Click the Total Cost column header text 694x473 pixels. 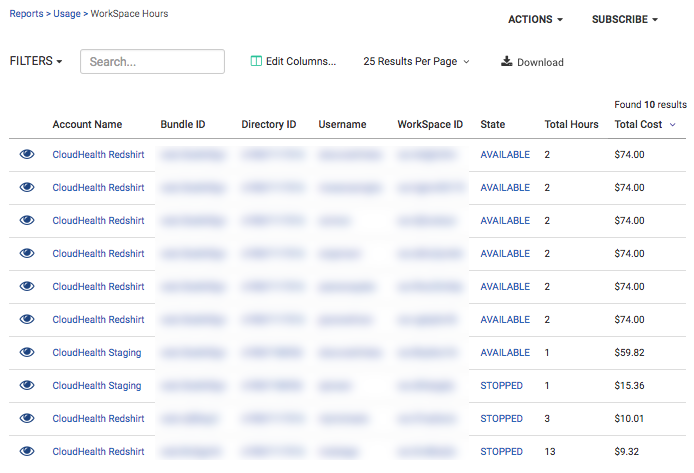coord(638,124)
